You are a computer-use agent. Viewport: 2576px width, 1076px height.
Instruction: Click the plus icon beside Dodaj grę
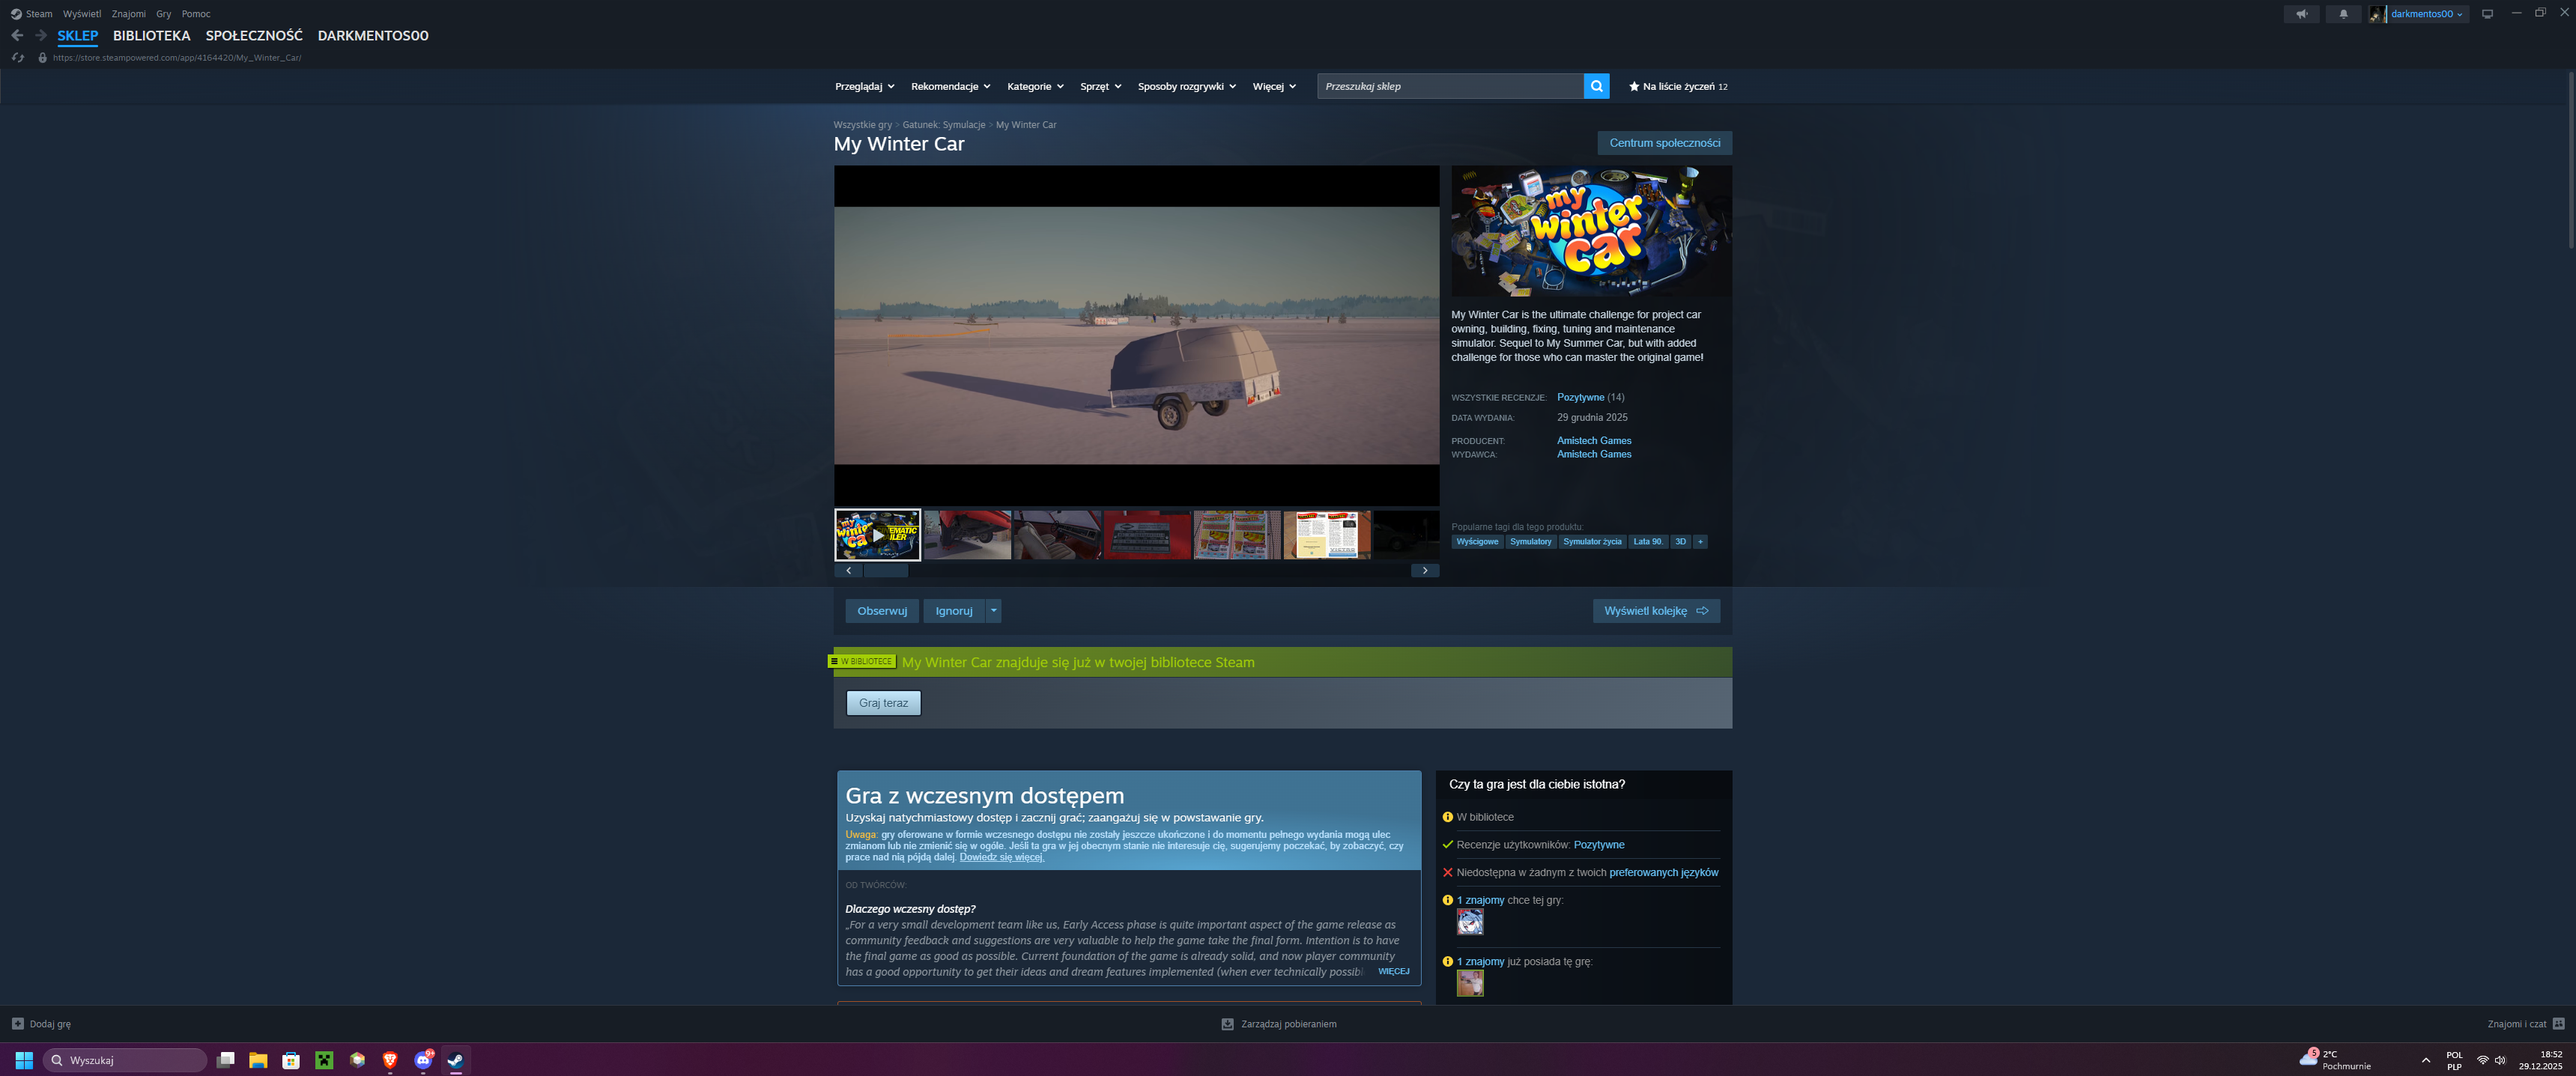(x=17, y=1024)
